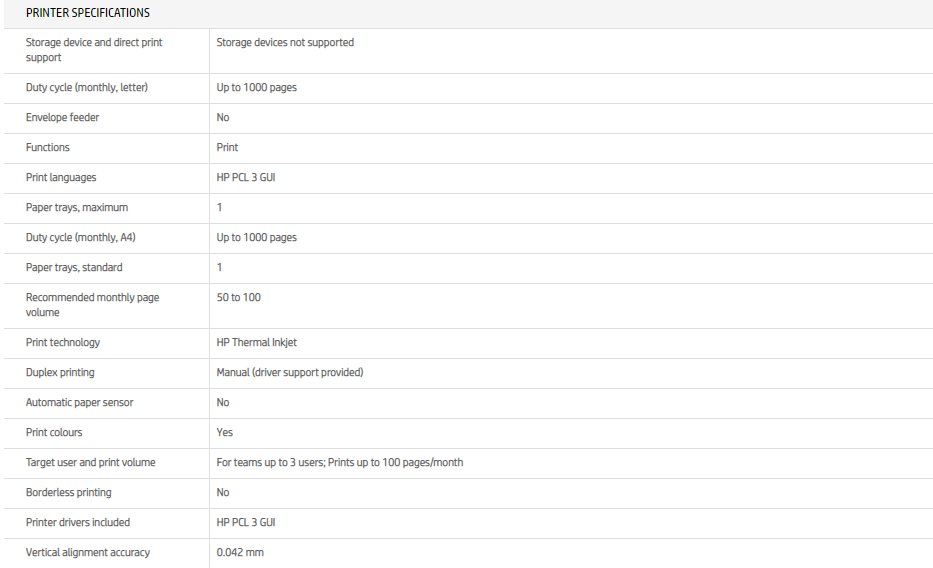Click the 'Automatic paper sensor' label
Viewport: 933px width, 568px height.
[79, 402]
